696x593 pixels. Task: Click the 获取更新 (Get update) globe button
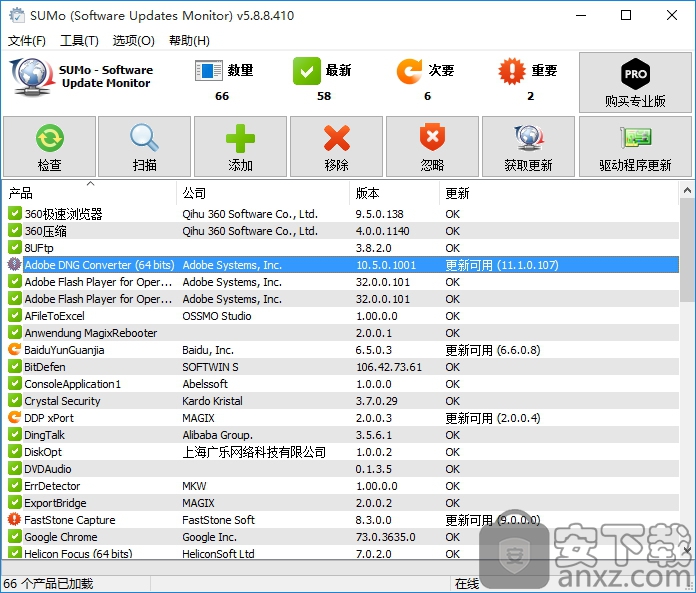click(x=528, y=146)
